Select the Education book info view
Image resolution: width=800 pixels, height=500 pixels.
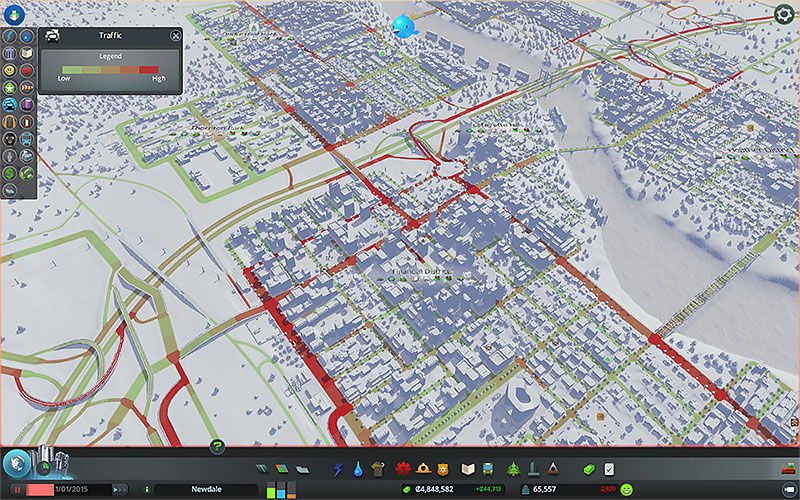(x=27, y=53)
